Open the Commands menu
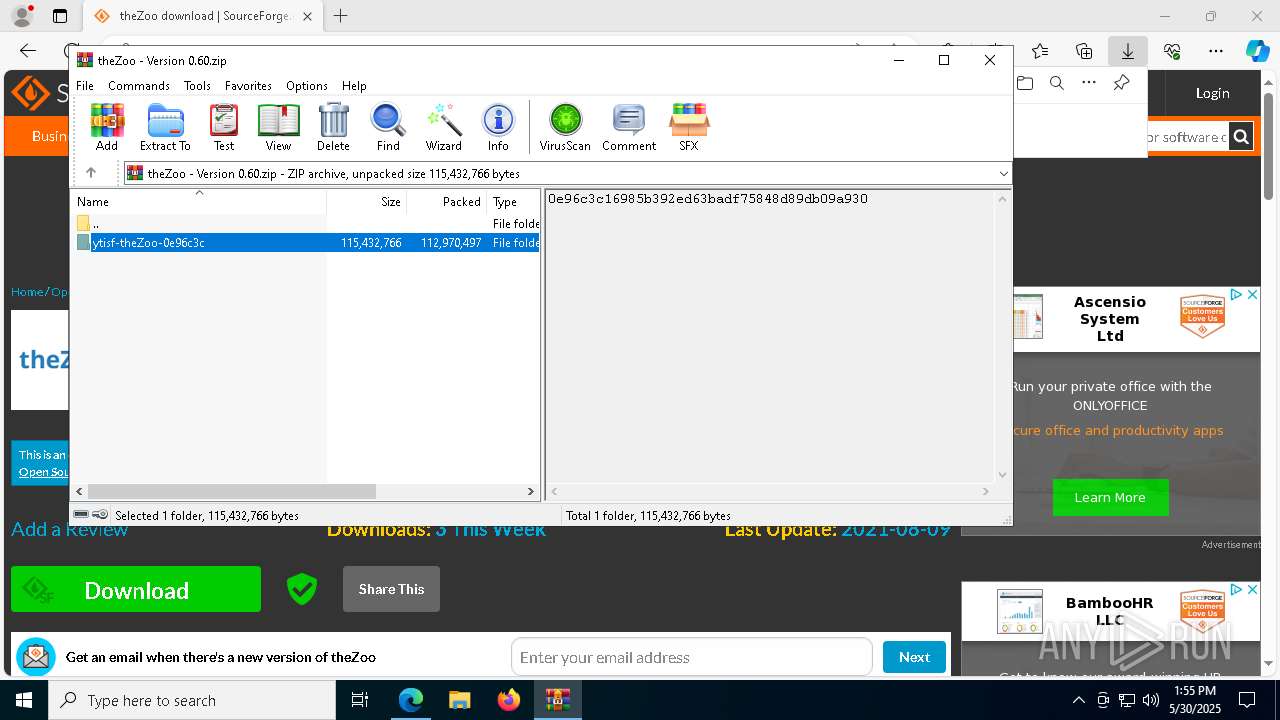The height and width of the screenshot is (720, 1280). tap(139, 86)
